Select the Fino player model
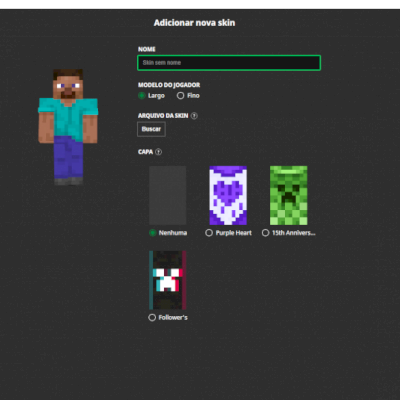This screenshot has height=400, width=400. tap(180, 96)
